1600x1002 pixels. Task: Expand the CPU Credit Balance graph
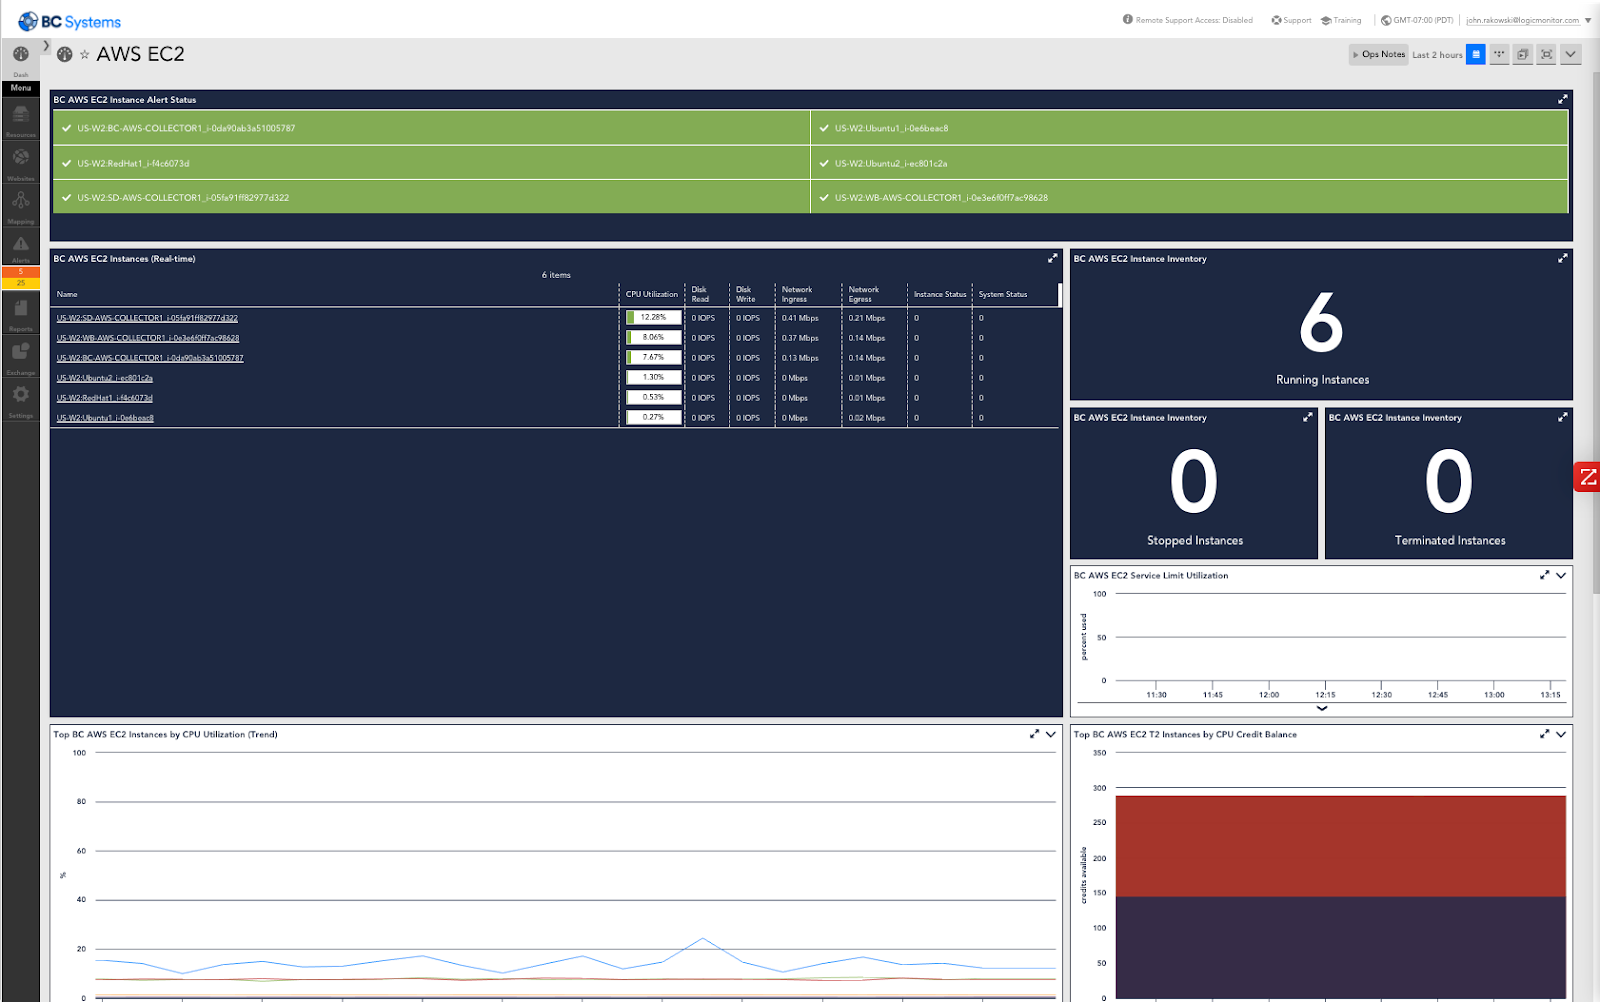click(1544, 734)
